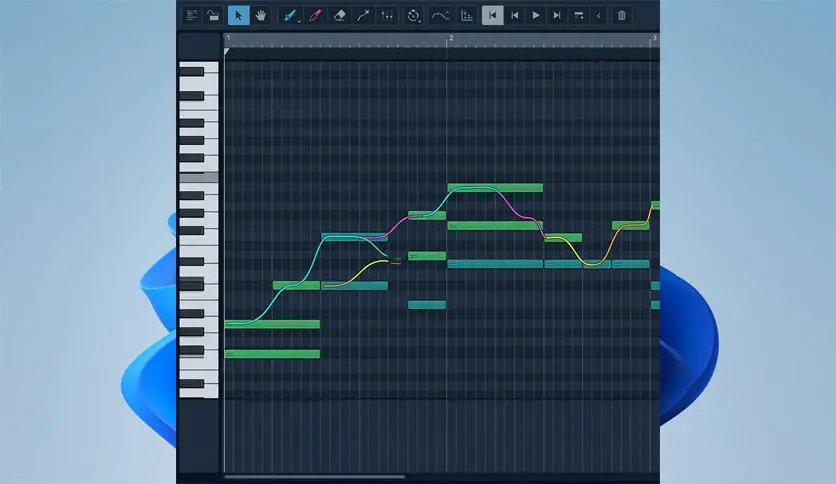Screen dimensions: 836x484
Task: Select the lowest green note in bar 1
Action: pyautogui.click(x=272, y=354)
